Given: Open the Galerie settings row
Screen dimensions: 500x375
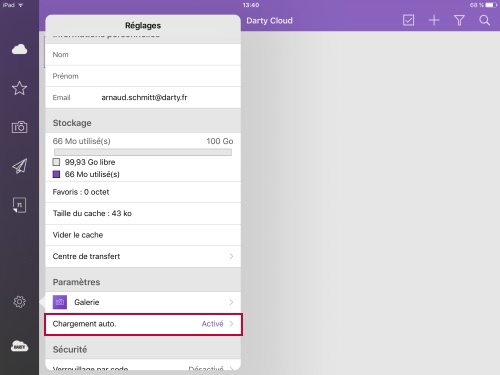Looking at the screenshot, I should pos(143,302).
